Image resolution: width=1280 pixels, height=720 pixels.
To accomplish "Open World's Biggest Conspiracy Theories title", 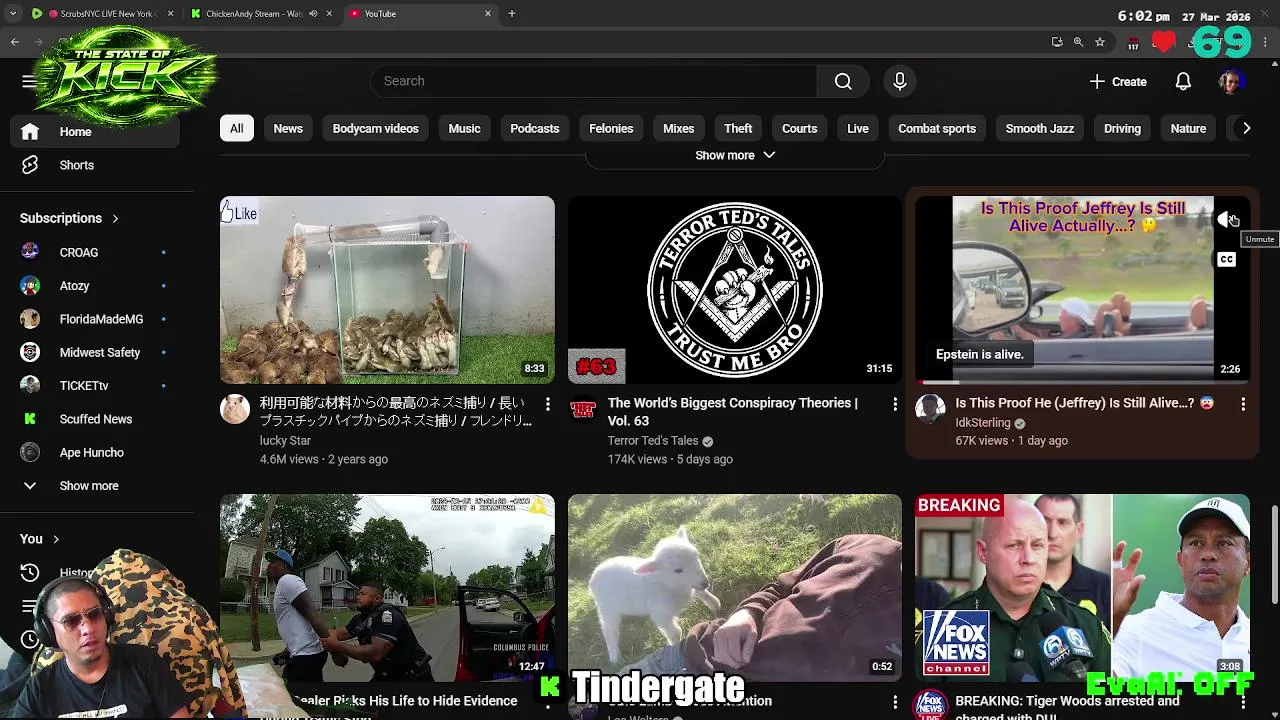I will [733, 412].
